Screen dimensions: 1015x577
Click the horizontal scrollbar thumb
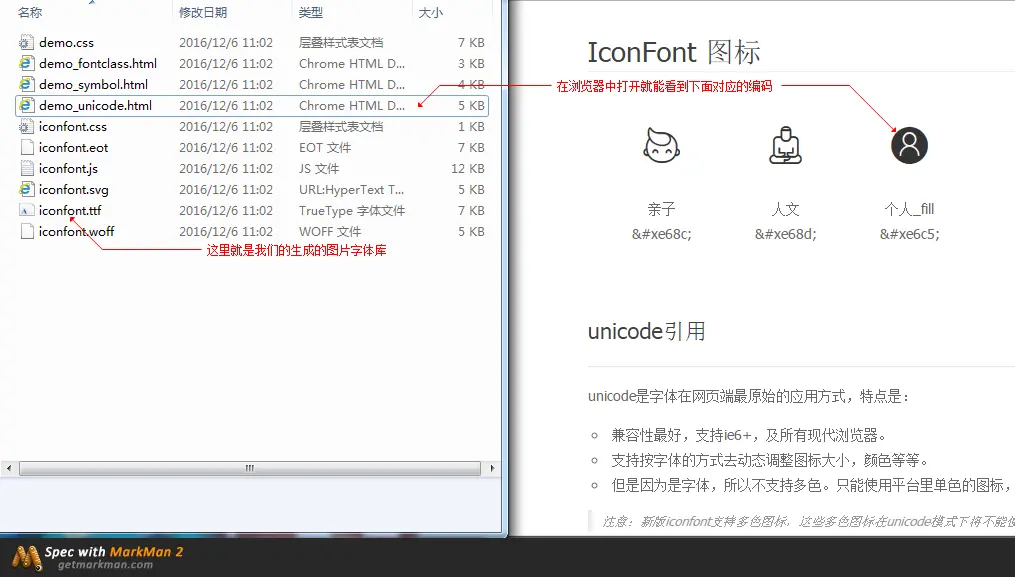pos(250,468)
